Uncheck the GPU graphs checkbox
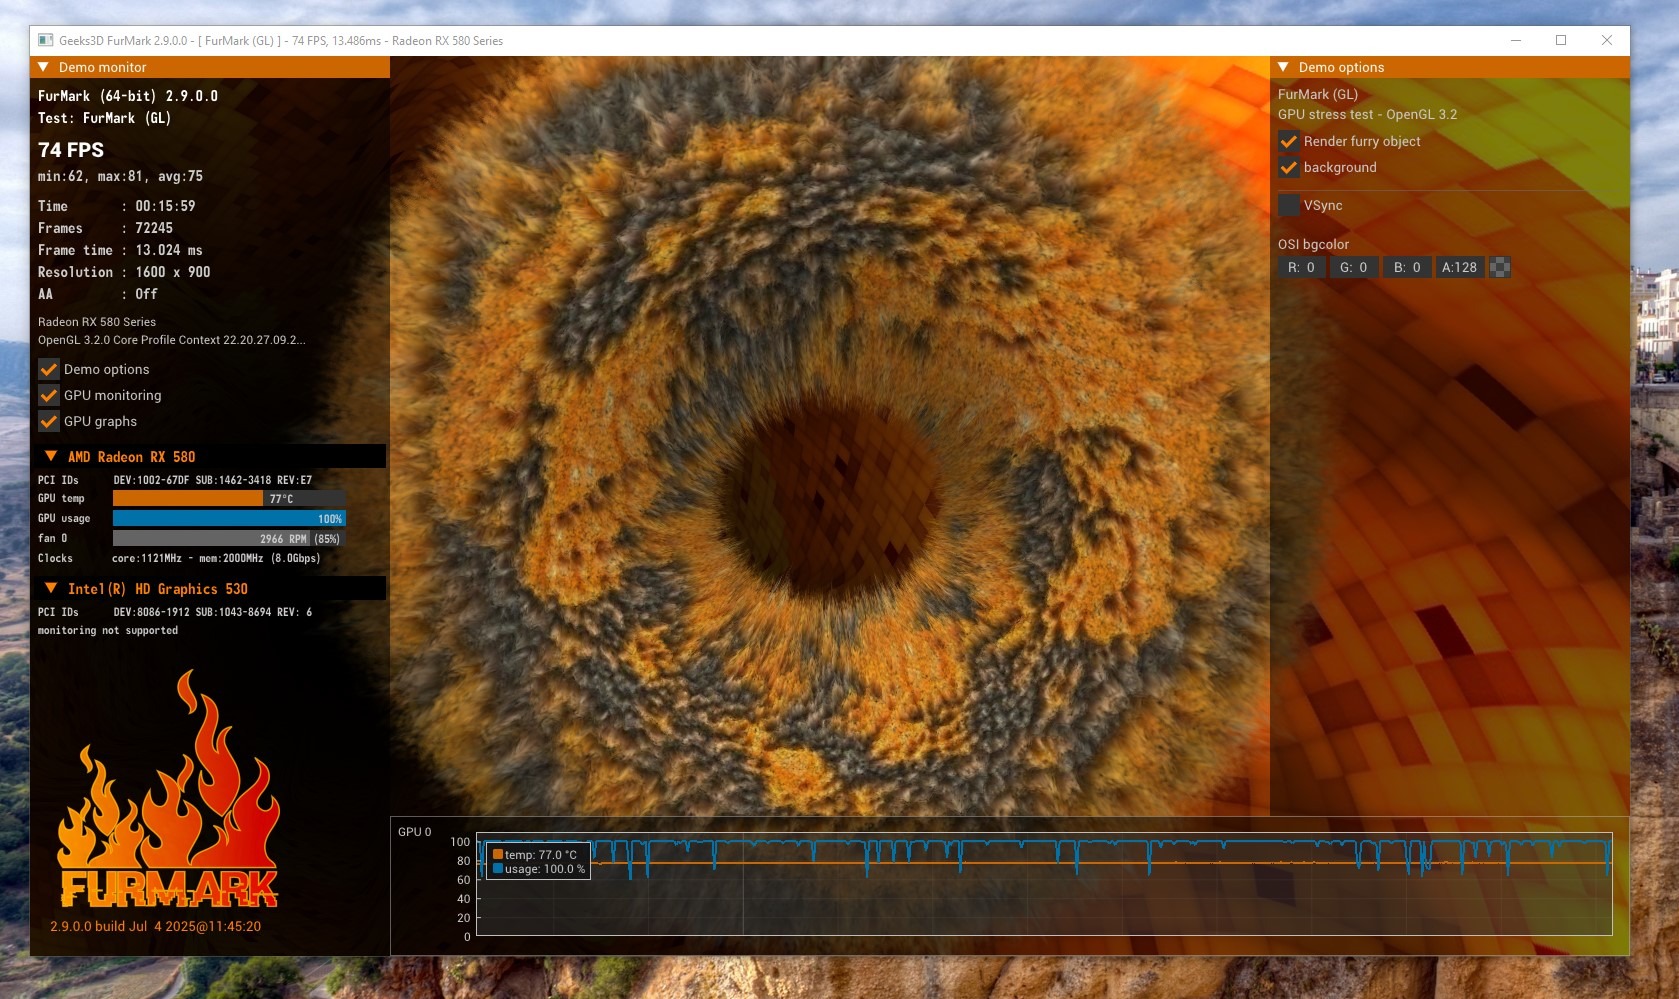Viewport: 1679px width, 999px height. point(49,421)
